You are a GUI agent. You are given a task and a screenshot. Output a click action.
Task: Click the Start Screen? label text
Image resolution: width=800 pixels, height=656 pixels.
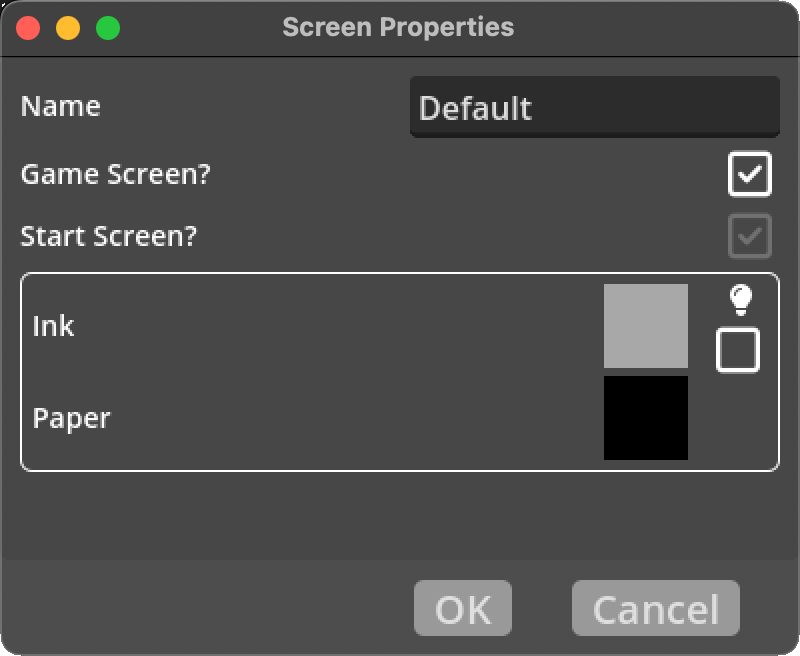[109, 237]
